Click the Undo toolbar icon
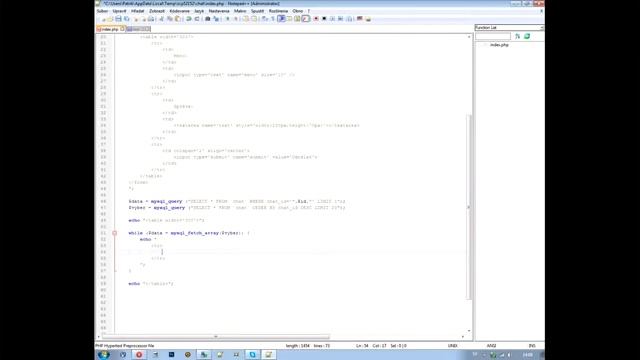640x360 pixels. pyautogui.click(x=189, y=19)
